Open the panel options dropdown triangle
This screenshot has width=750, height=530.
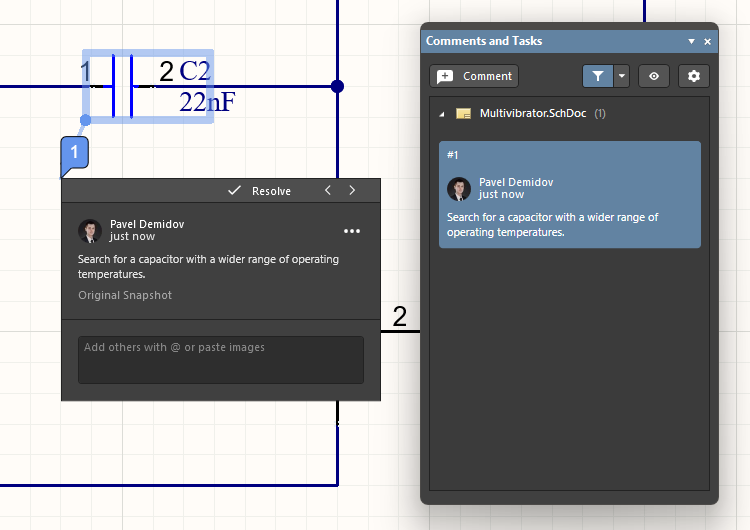(x=691, y=42)
